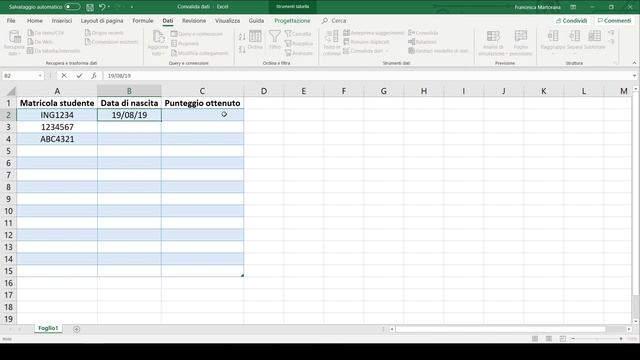Screen dimensions: 640x360
Task: Click the zoom slider in status bar
Action: coord(597,339)
